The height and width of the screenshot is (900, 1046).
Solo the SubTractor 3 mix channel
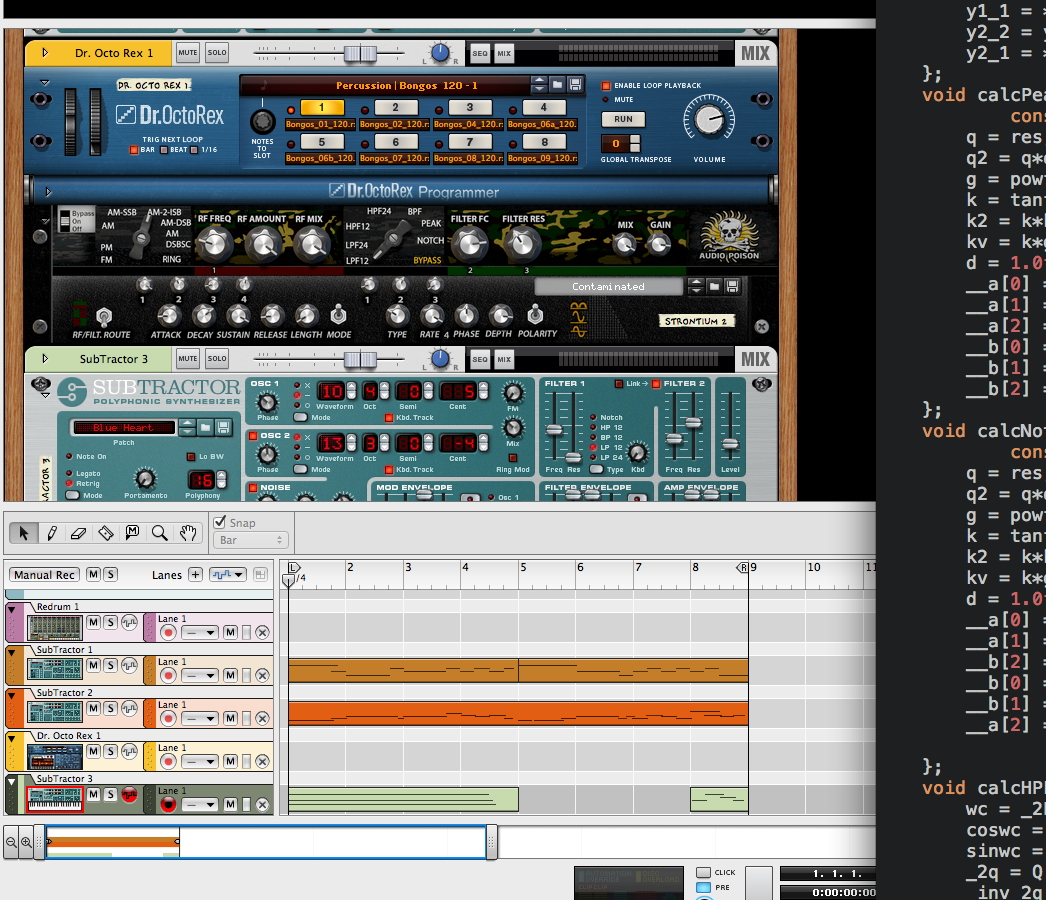[217, 358]
